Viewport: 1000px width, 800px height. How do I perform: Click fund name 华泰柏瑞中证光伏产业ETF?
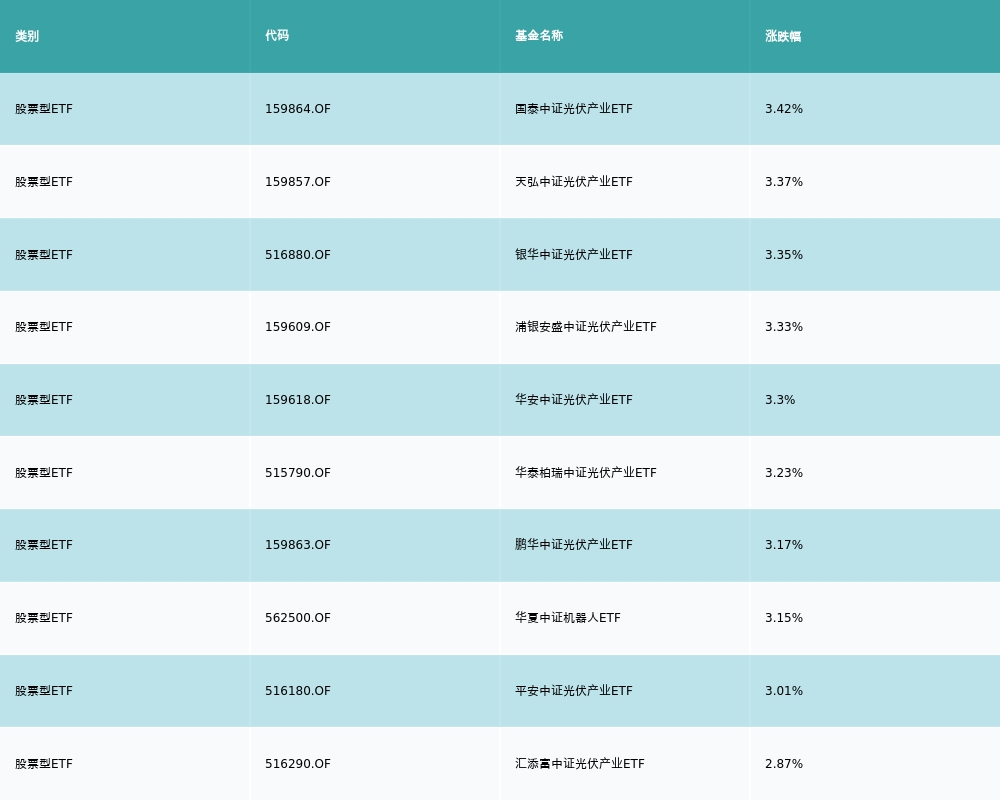585,473
